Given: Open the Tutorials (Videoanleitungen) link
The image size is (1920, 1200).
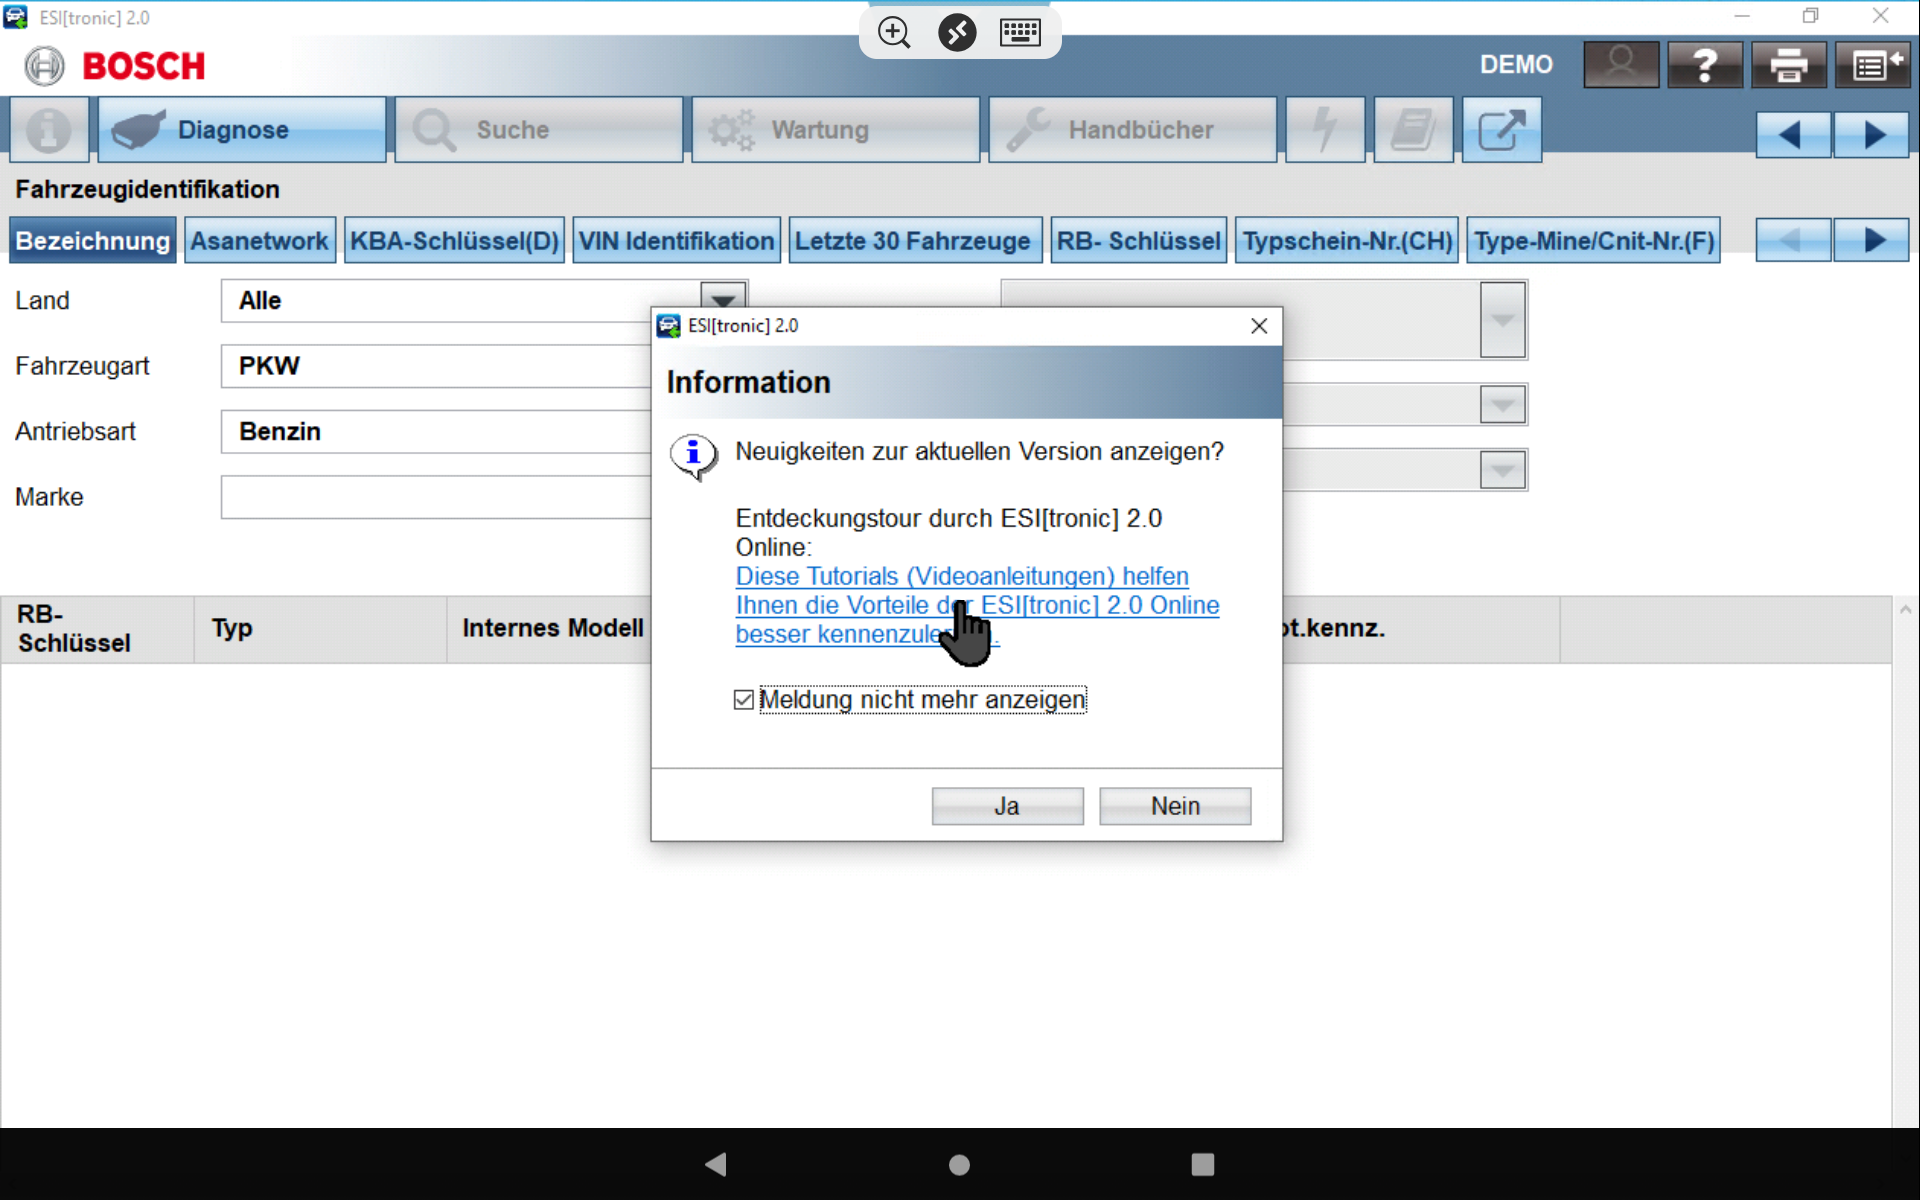Looking at the screenshot, I should pos(977,605).
